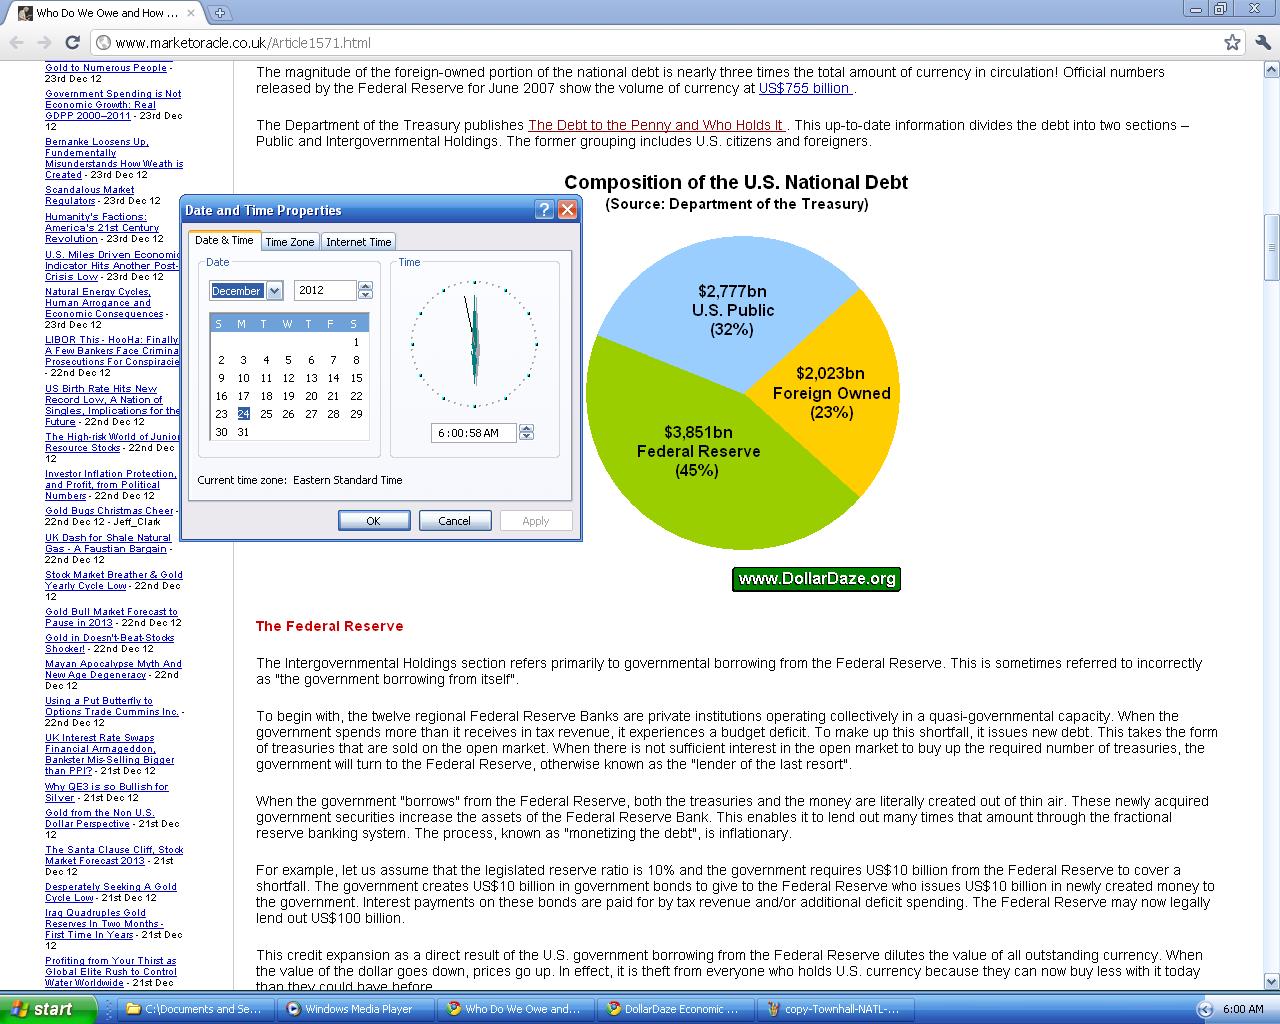Switch to the Time Zone tab
The width and height of the screenshot is (1280, 1024).
tap(290, 241)
